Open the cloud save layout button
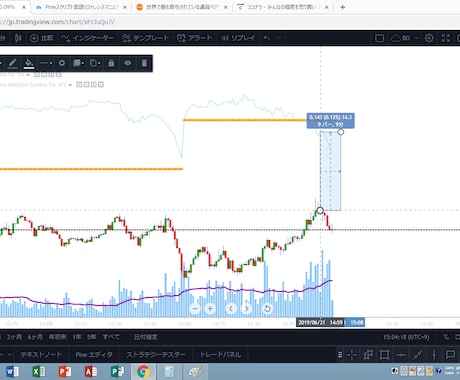 click(x=400, y=38)
